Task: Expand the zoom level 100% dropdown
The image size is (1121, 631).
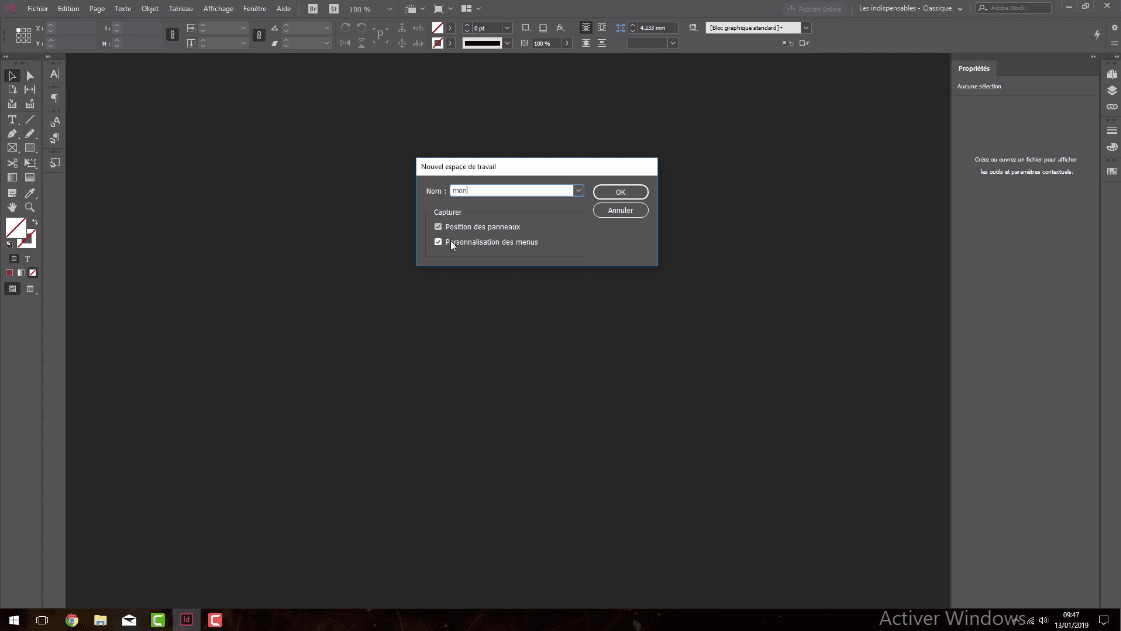Action: [x=389, y=8]
